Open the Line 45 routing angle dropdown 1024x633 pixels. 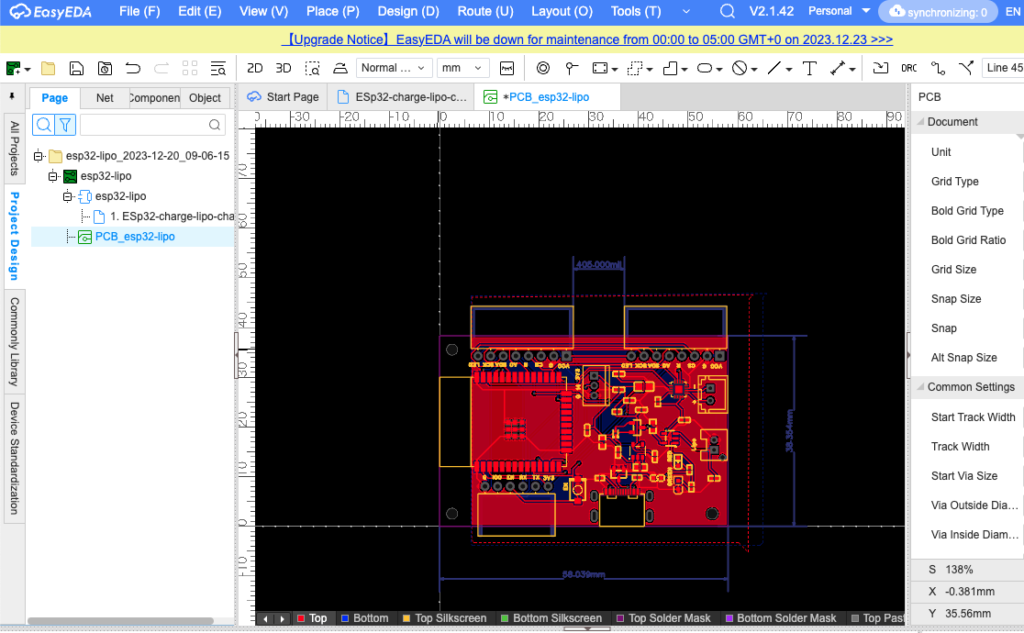click(x=1003, y=68)
